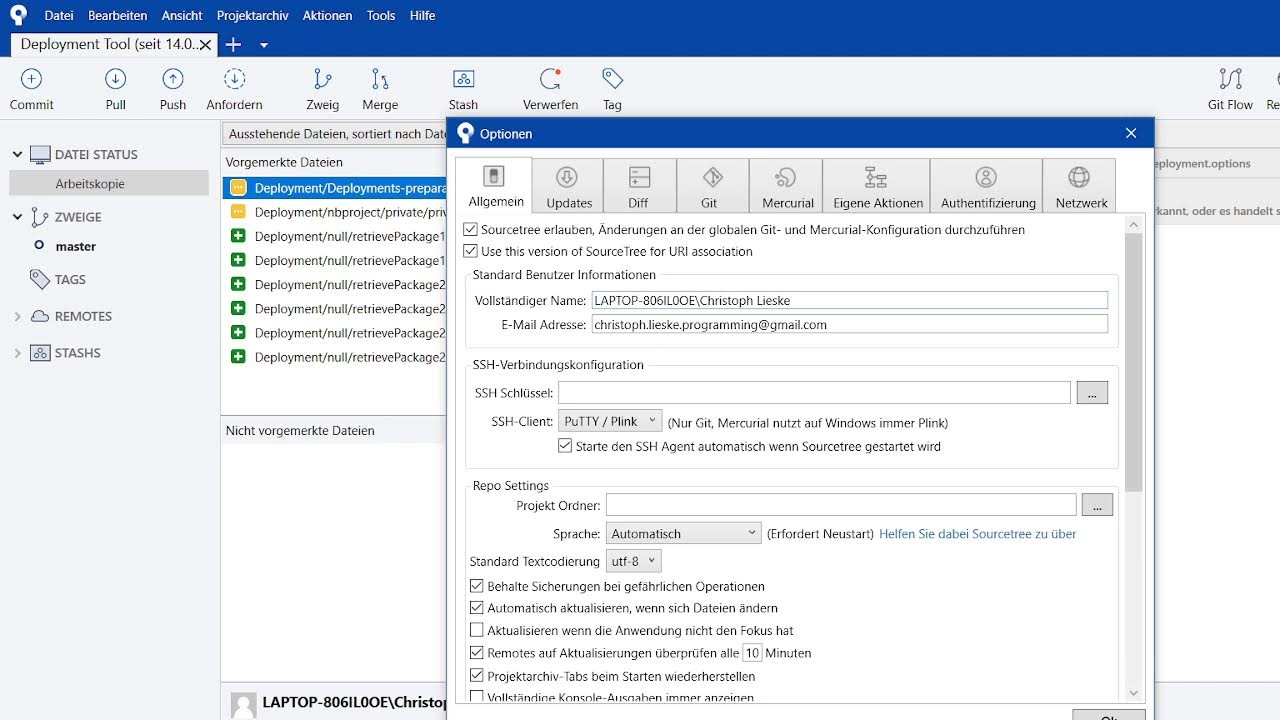Switch to the Diff options tab
The height and width of the screenshot is (720, 1280).
(x=638, y=186)
